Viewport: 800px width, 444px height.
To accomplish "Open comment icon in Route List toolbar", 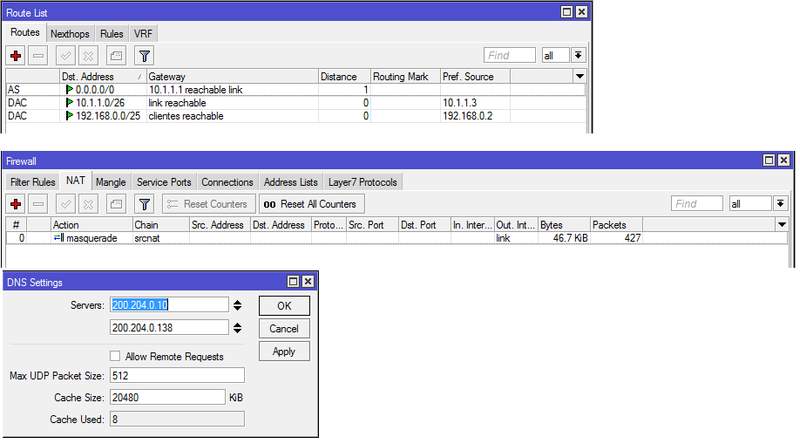I will [x=116, y=56].
